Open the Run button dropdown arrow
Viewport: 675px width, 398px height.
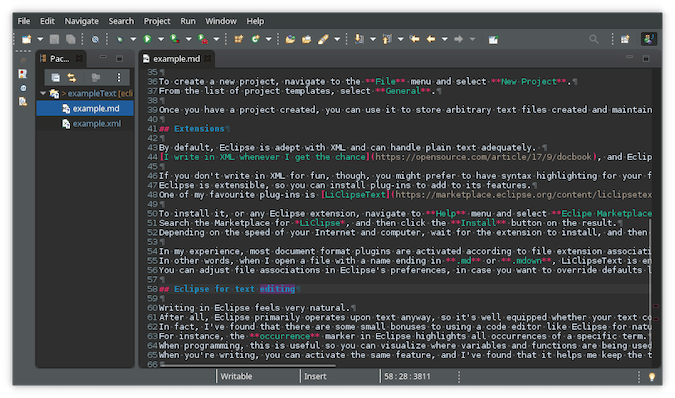pyautogui.click(x=161, y=39)
